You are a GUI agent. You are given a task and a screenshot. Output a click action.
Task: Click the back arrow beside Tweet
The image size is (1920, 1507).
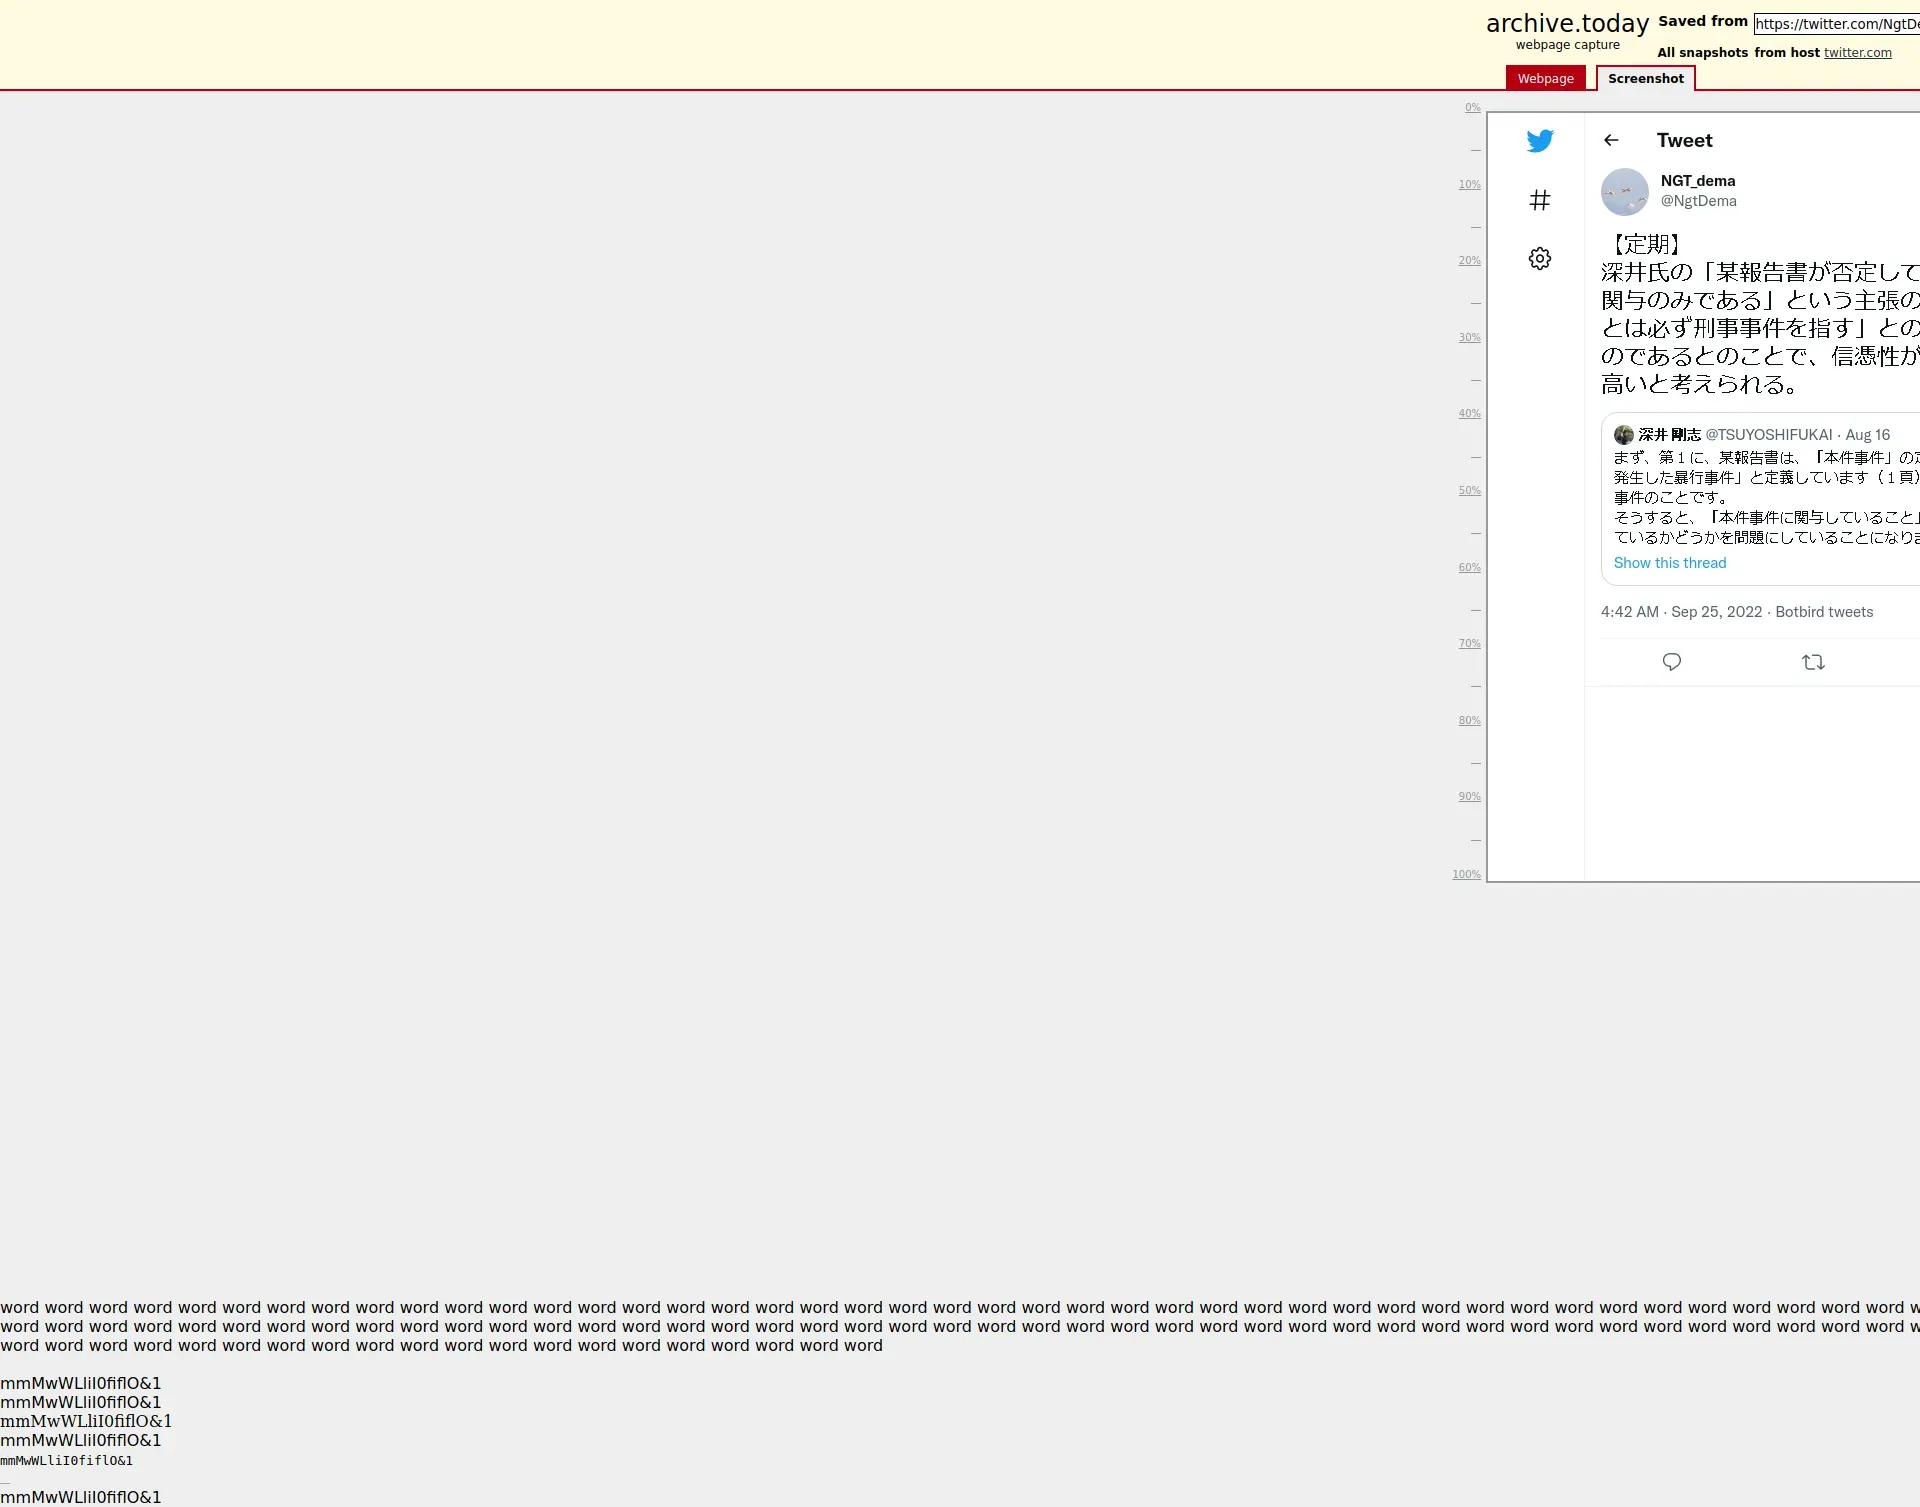pyautogui.click(x=1610, y=141)
